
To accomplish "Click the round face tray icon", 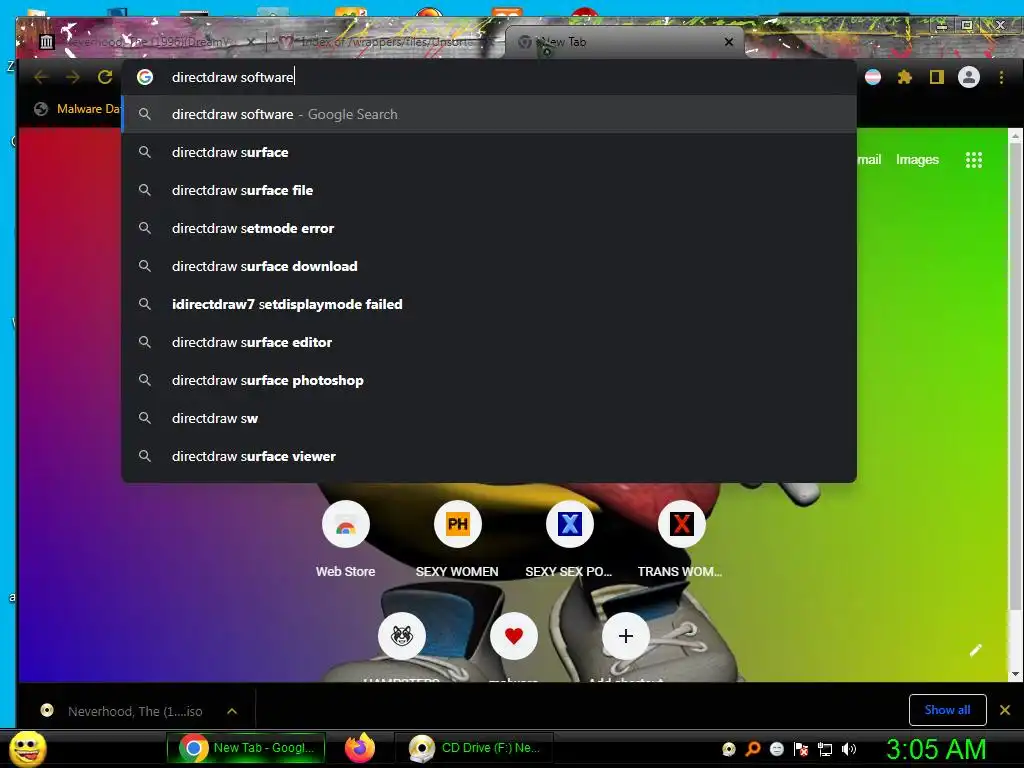I will (x=776, y=749).
